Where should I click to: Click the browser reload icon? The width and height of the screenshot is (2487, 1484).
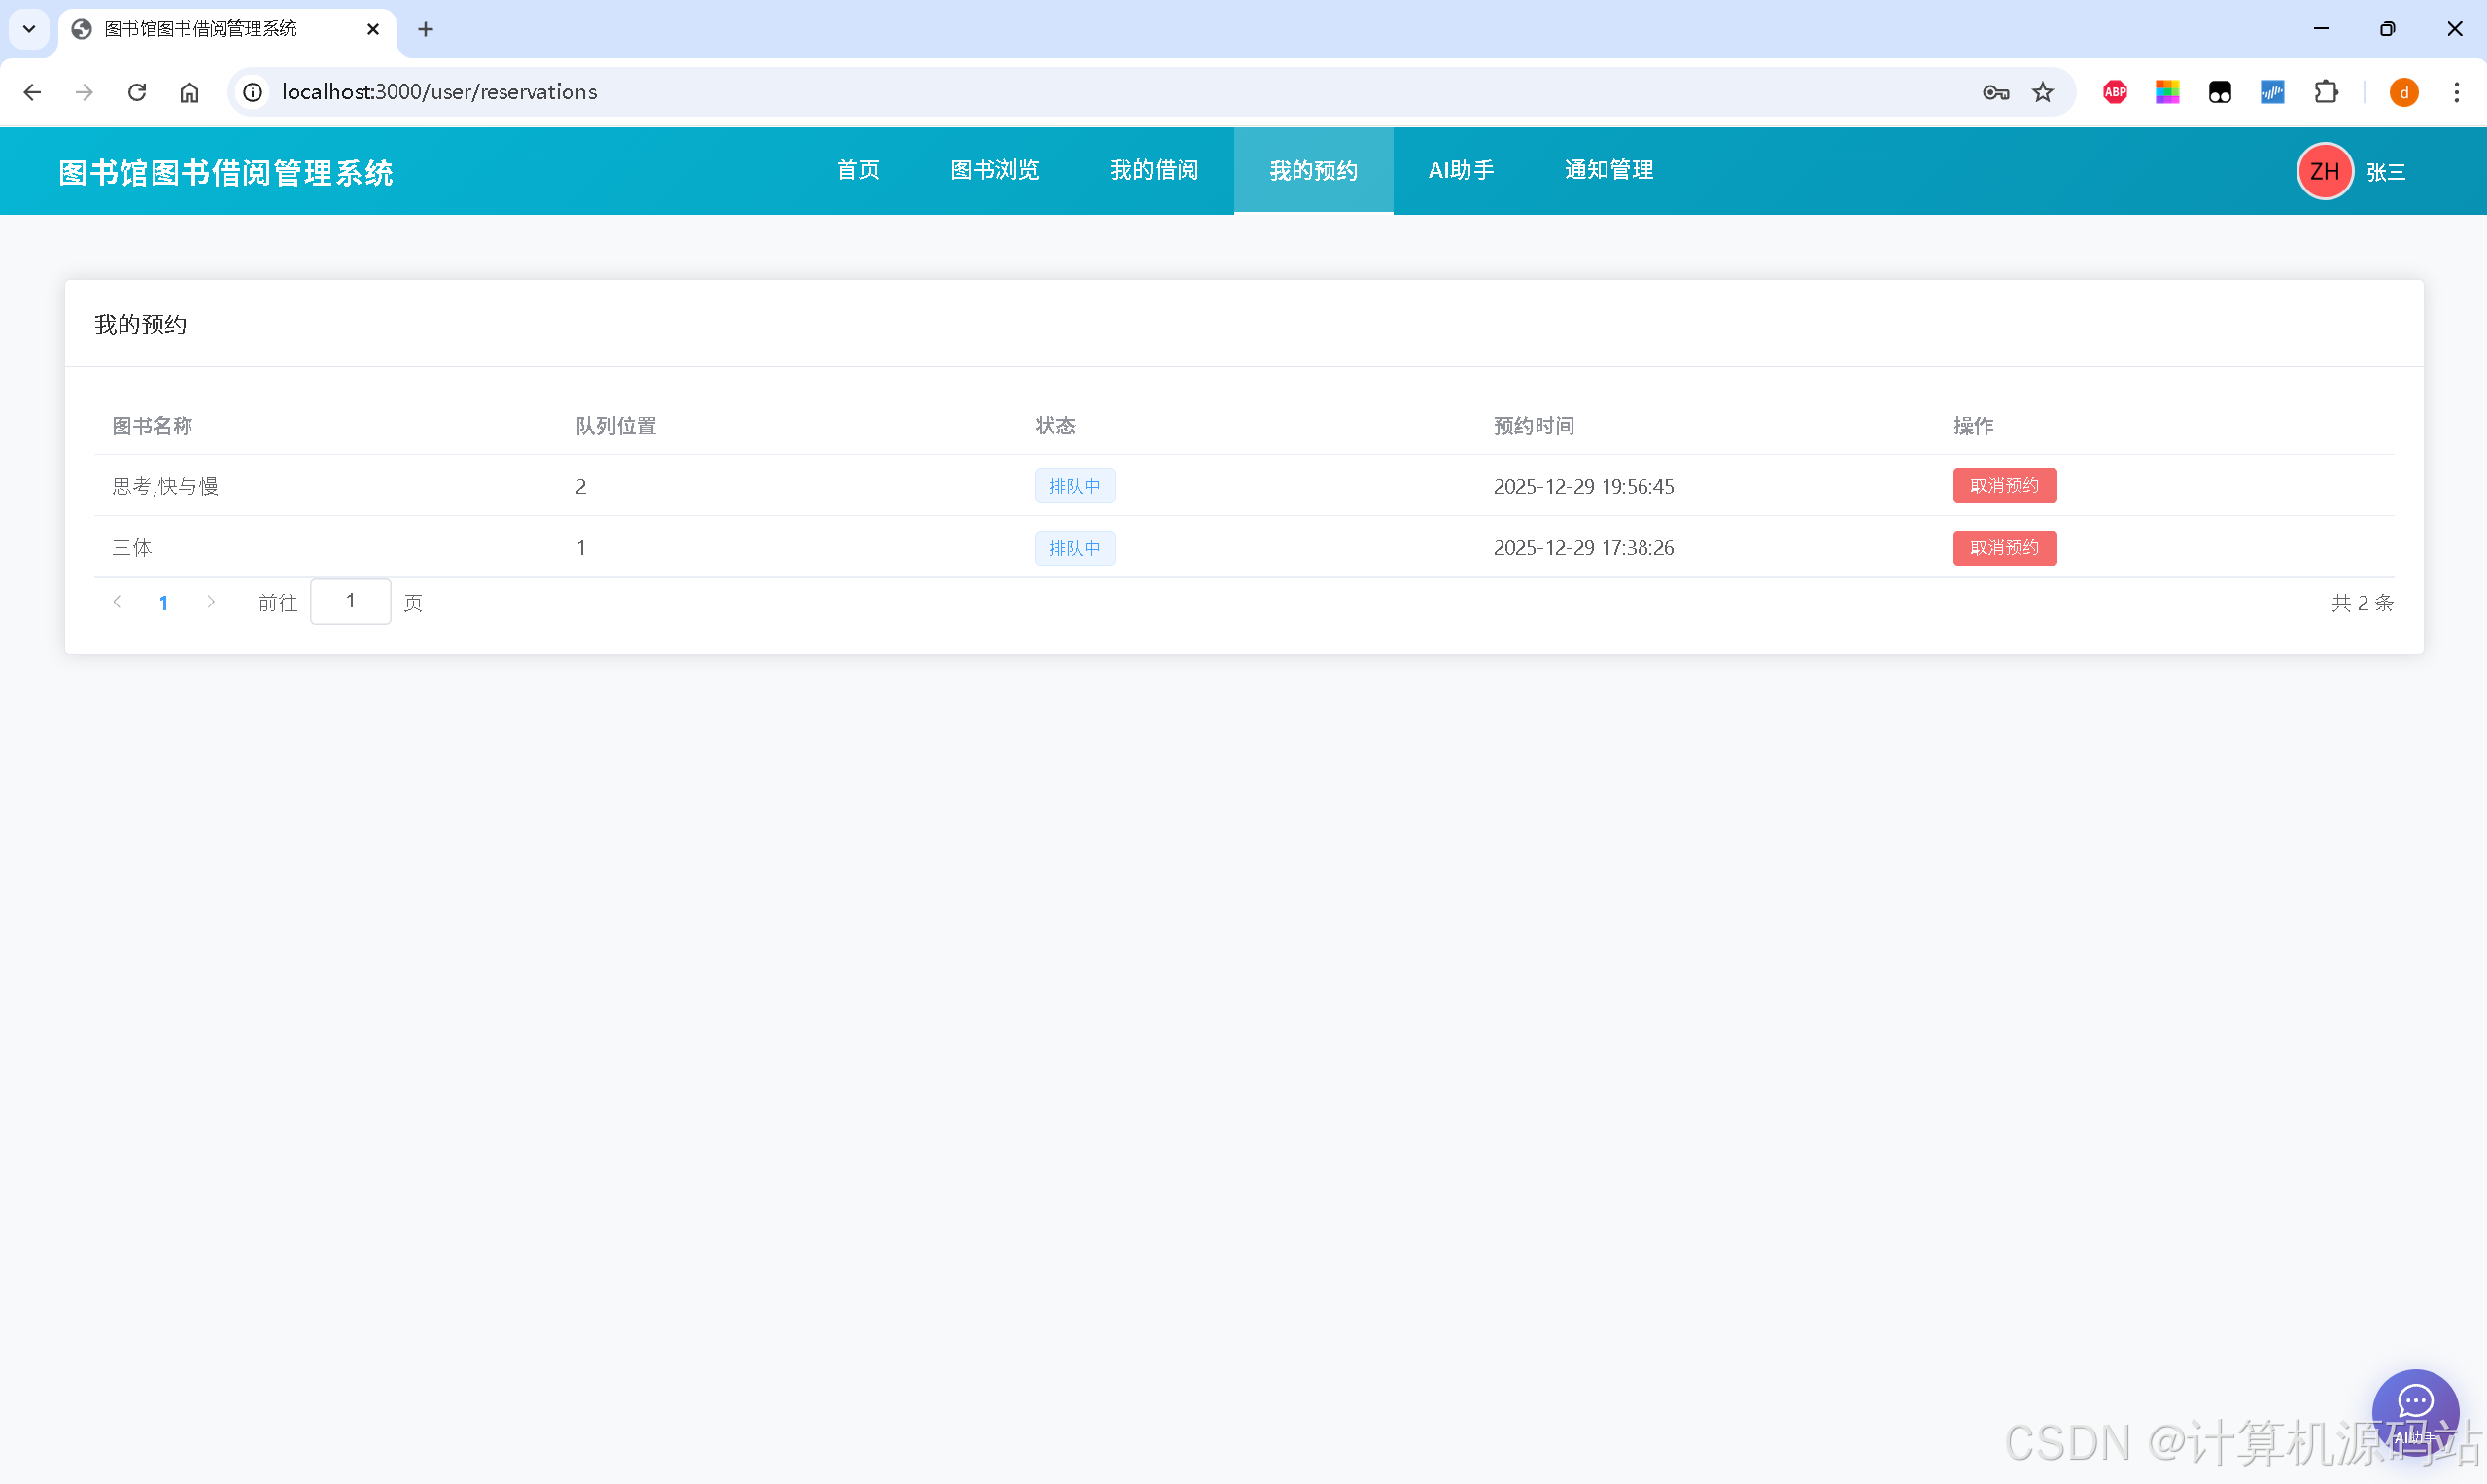tap(137, 92)
